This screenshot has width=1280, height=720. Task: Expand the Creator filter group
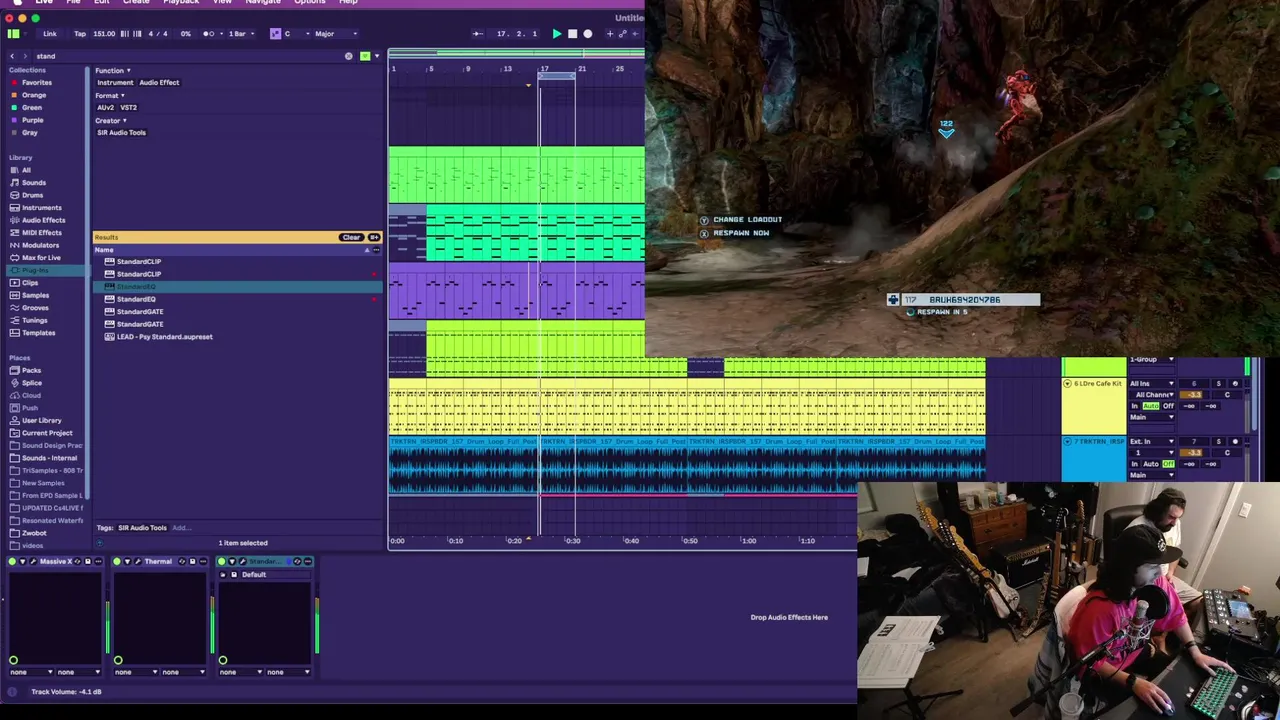tap(111, 120)
